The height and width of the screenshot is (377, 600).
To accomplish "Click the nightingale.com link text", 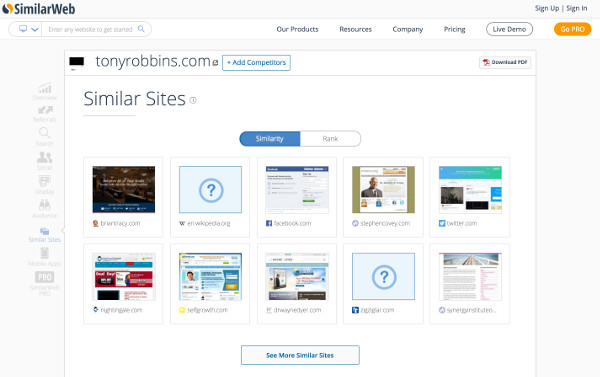I will 121,310.
